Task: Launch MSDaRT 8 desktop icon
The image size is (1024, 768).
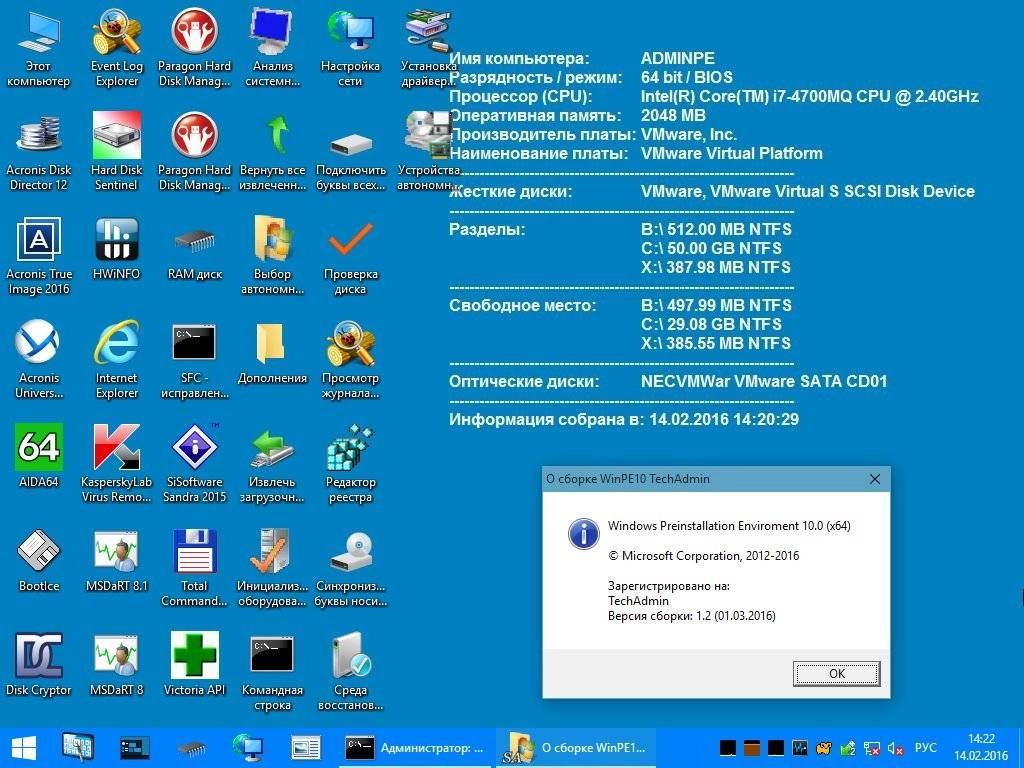Action: point(116,664)
